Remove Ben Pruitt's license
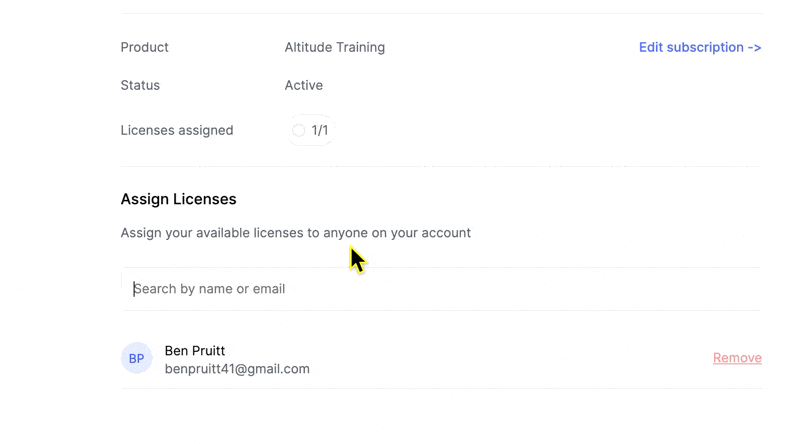 [x=737, y=358]
